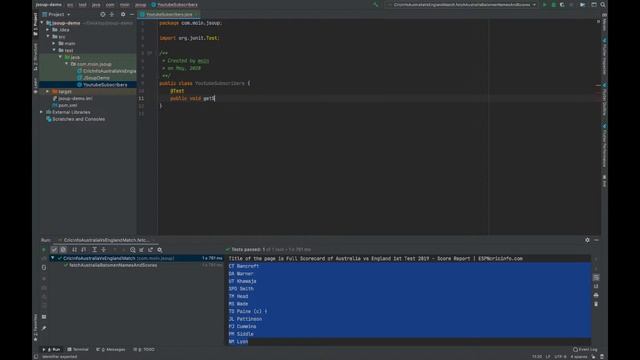
Task: Expand External Libraries node
Action: (x=42, y=112)
